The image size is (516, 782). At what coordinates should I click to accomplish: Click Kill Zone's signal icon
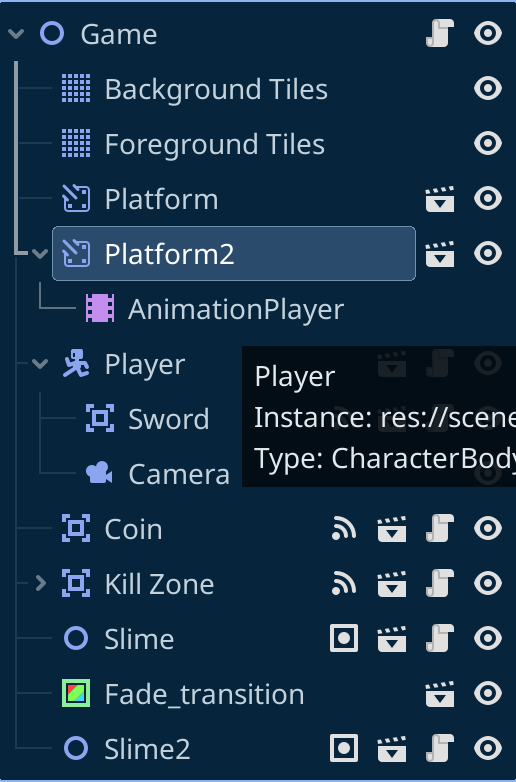tap(344, 584)
